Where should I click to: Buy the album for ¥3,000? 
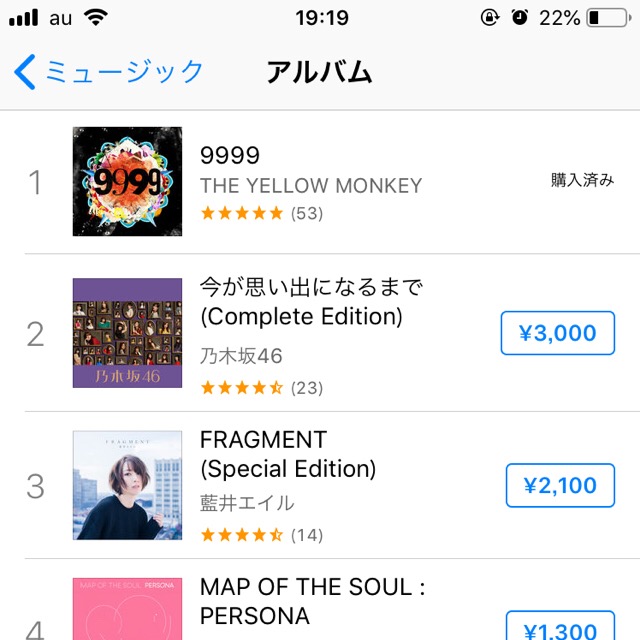point(556,333)
